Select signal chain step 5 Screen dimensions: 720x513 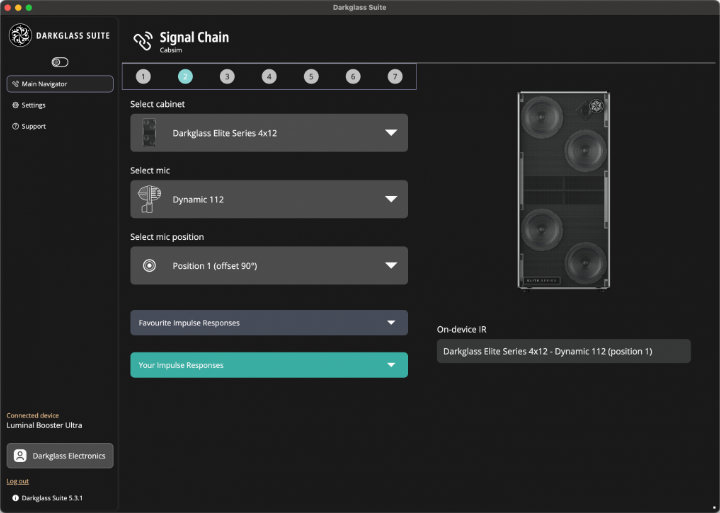pyautogui.click(x=311, y=76)
